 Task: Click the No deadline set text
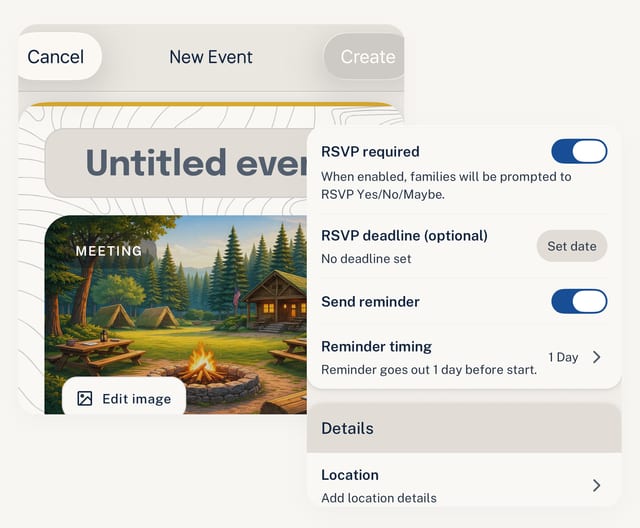point(366,259)
